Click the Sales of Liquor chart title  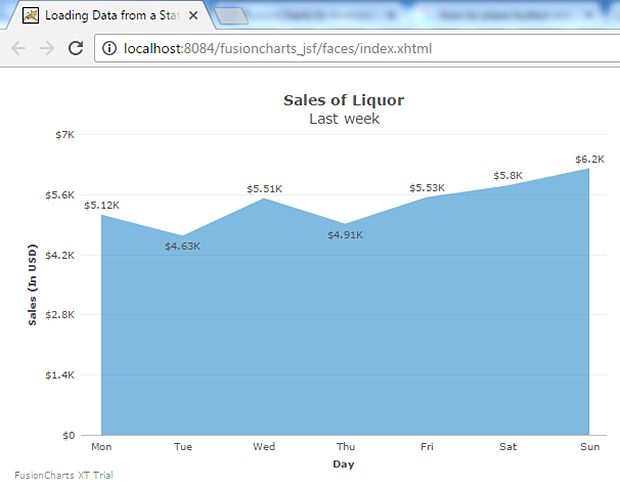(x=344, y=100)
